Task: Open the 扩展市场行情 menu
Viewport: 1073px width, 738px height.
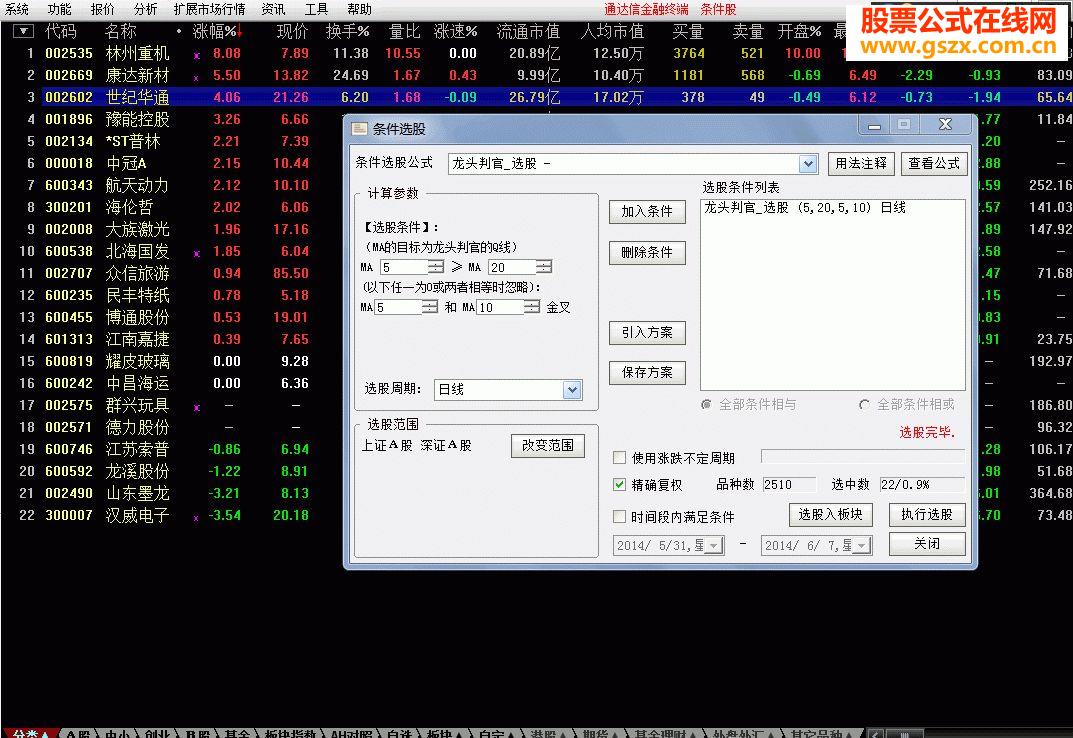Action: [x=209, y=9]
